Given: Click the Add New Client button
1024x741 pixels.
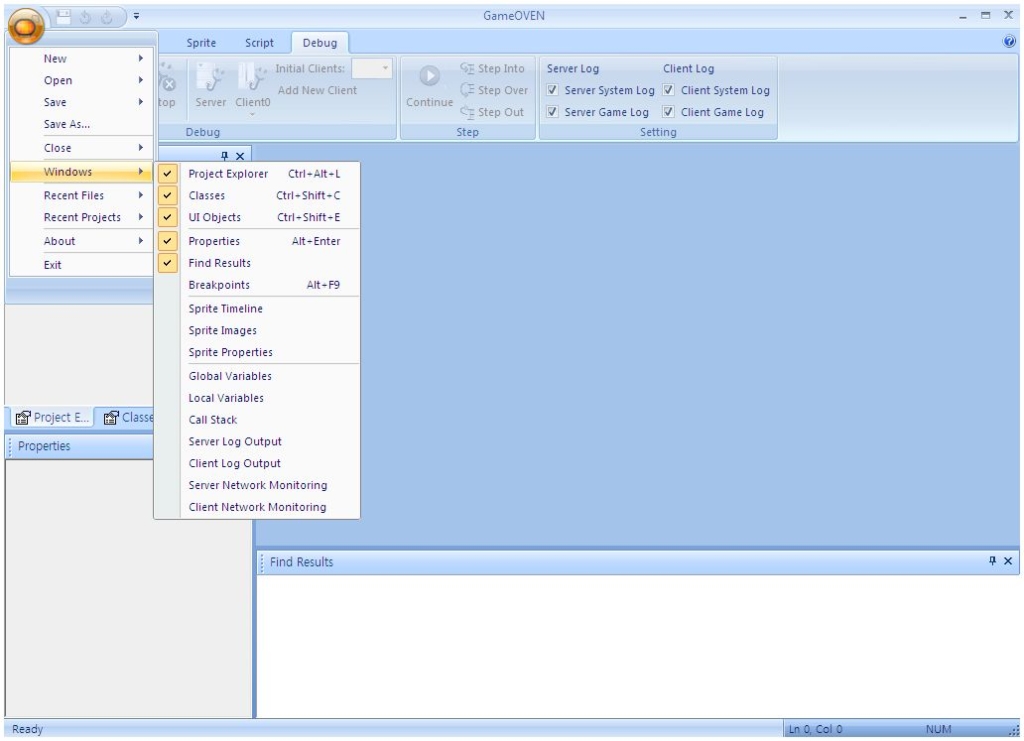Looking at the screenshot, I should 317,90.
